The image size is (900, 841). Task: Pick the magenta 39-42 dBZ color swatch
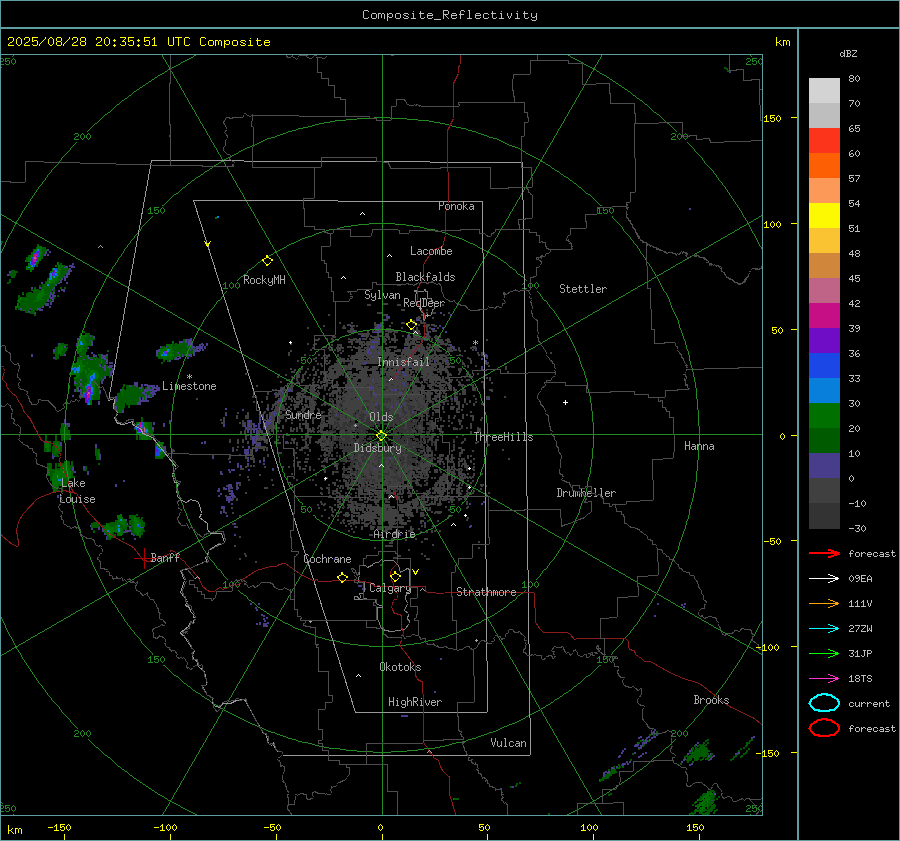coord(824,316)
